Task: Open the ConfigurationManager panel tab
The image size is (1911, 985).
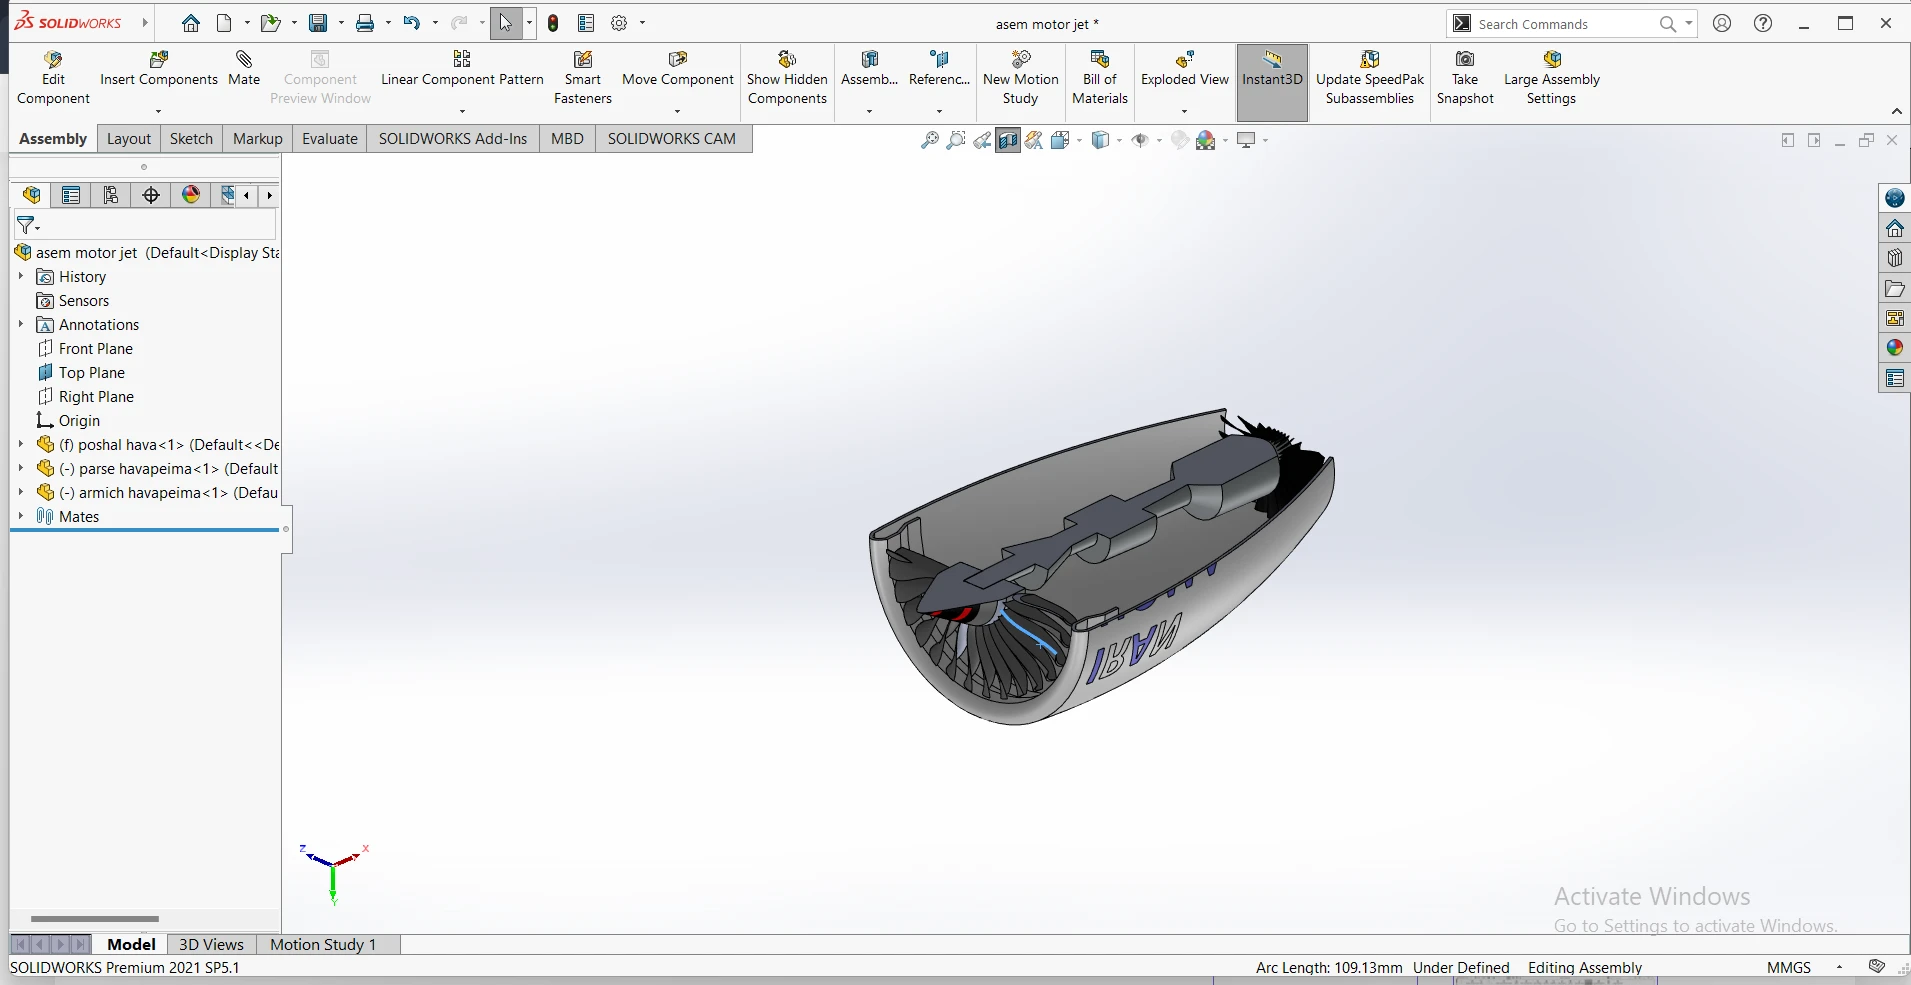Action: (x=111, y=195)
